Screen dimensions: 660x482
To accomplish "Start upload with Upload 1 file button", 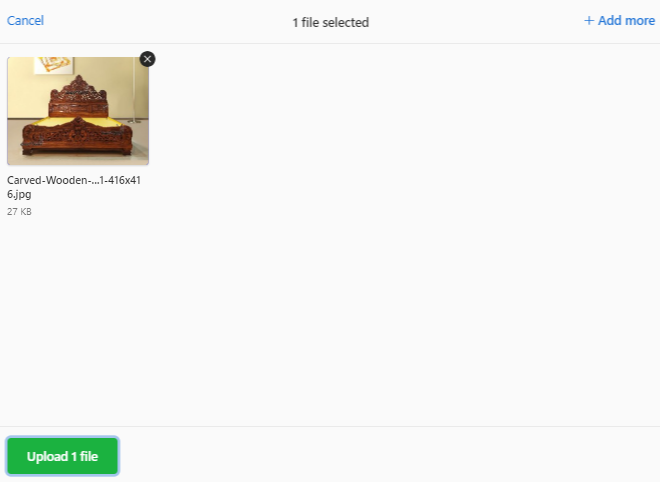I will [62, 456].
